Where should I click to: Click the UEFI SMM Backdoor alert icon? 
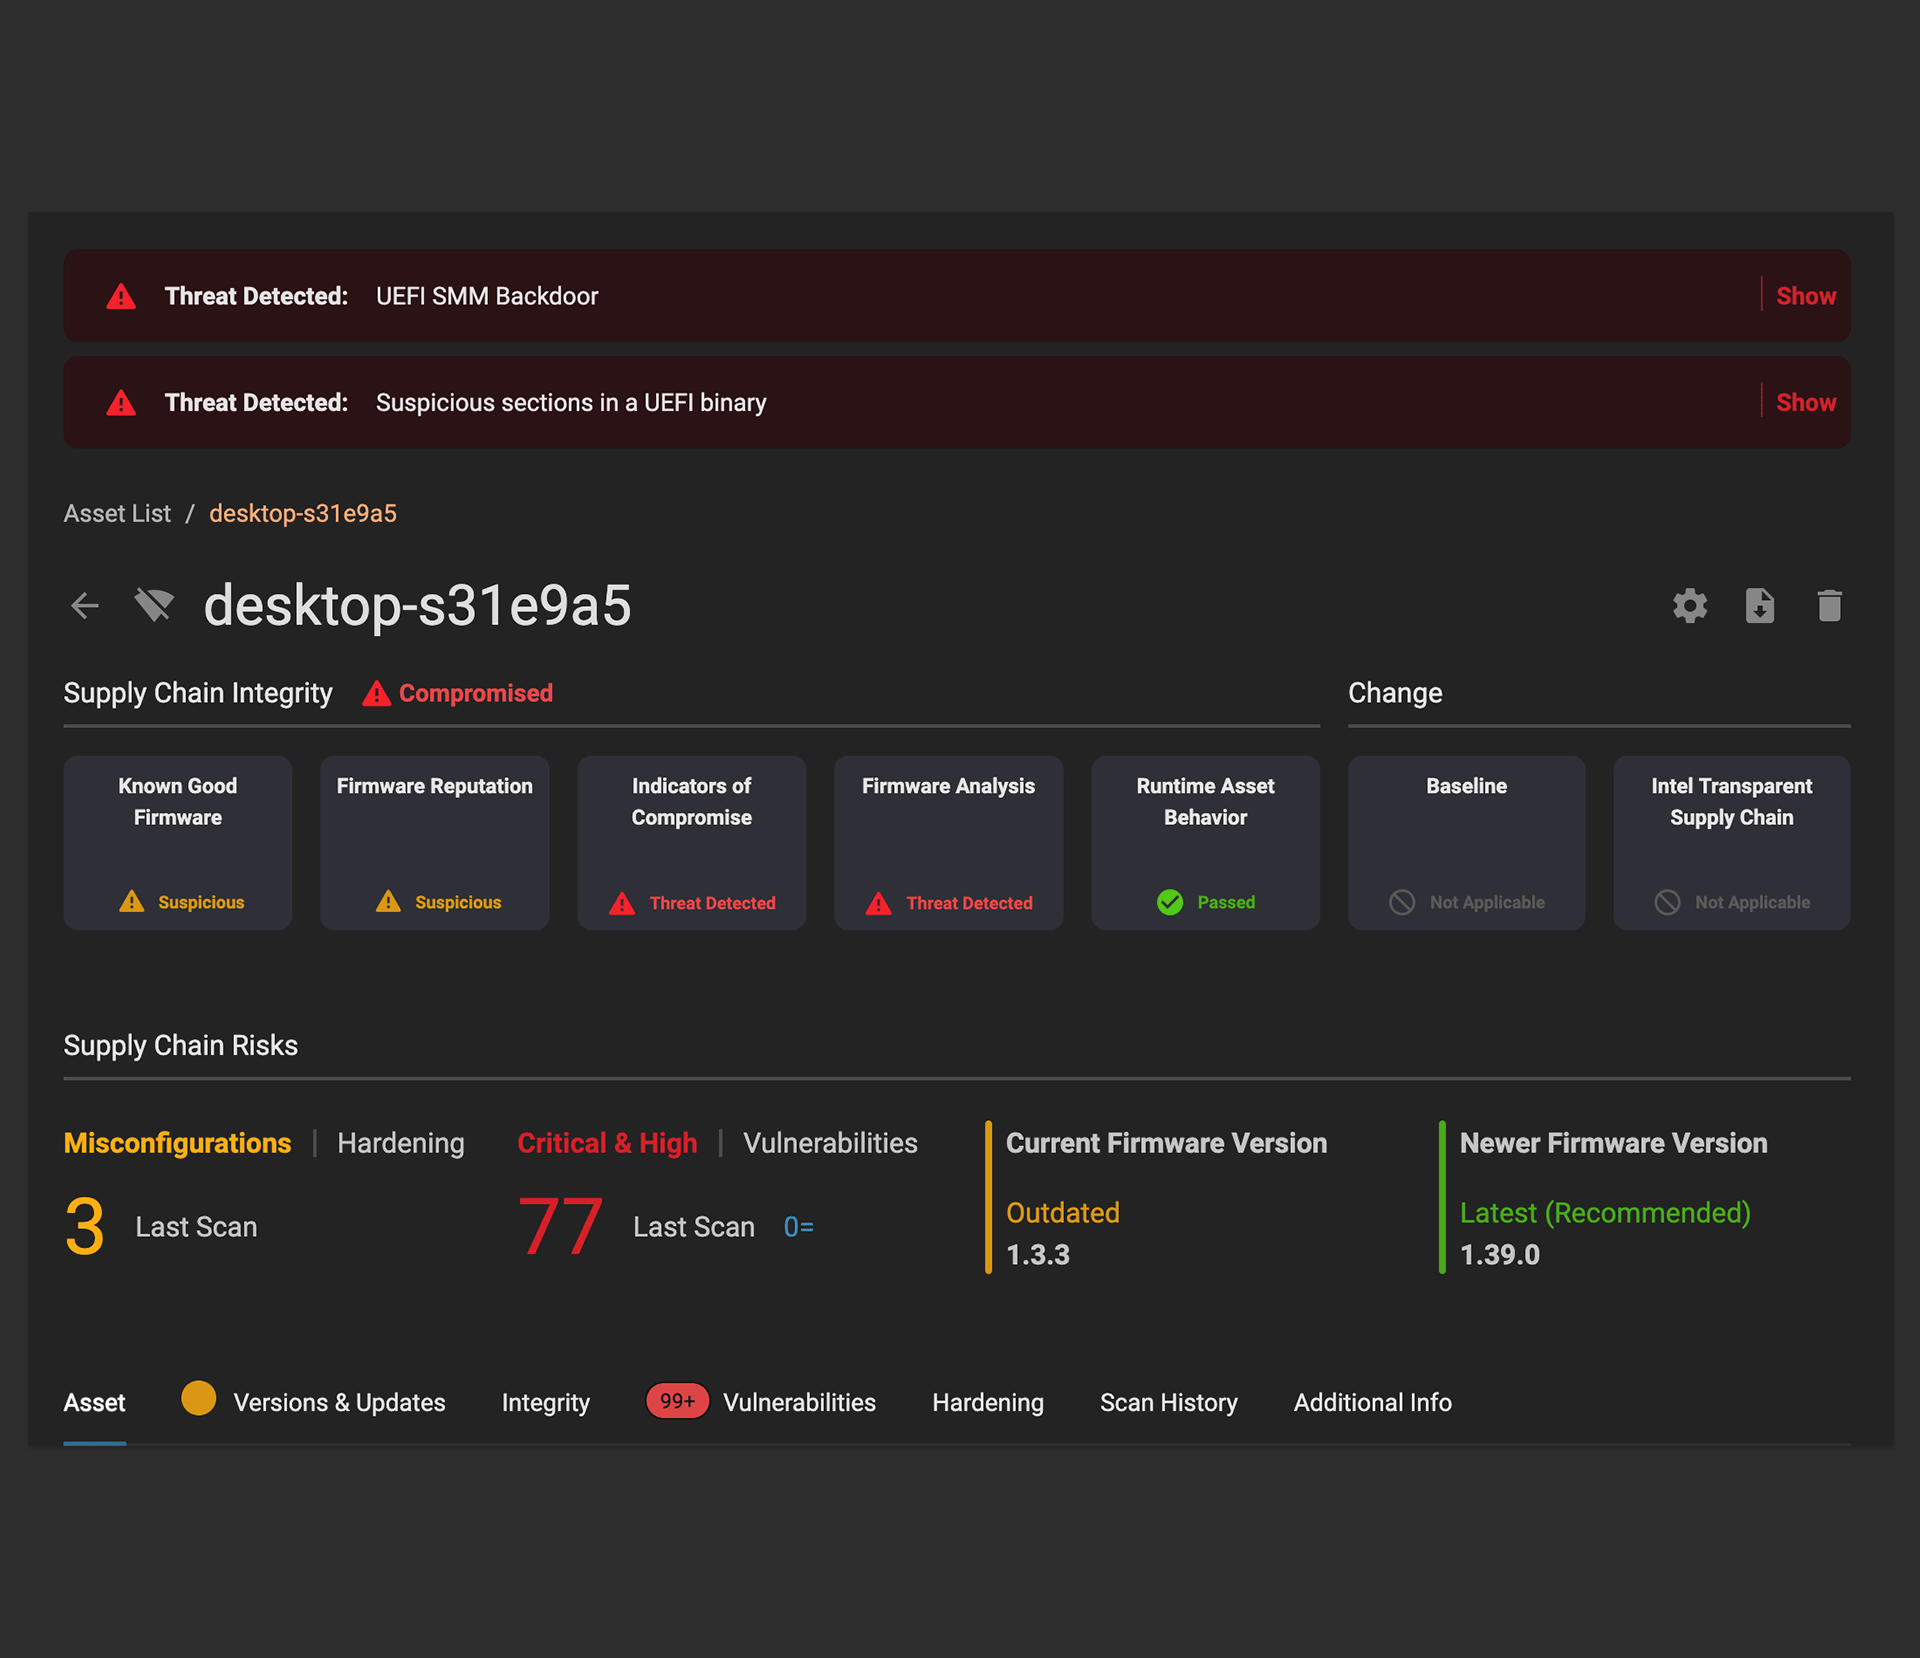pos(121,296)
